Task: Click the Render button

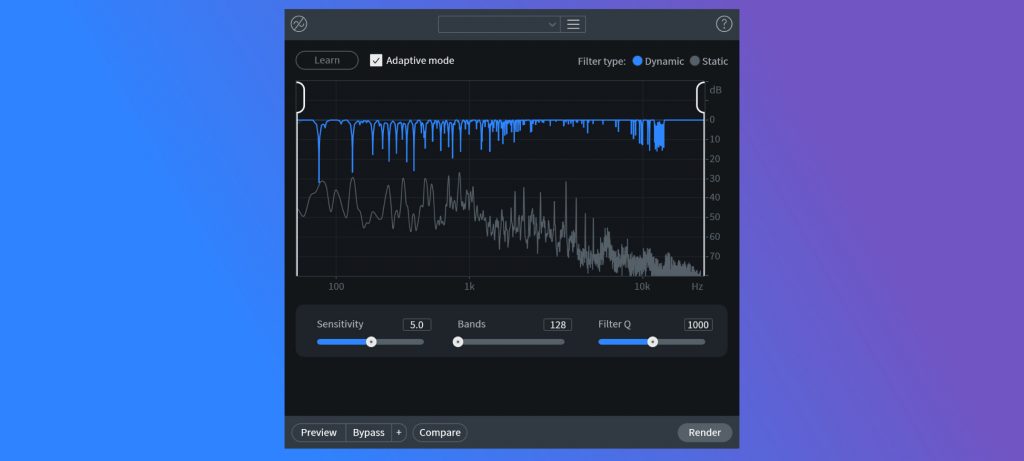Action: pyautogui.click(x=705, y=432)
